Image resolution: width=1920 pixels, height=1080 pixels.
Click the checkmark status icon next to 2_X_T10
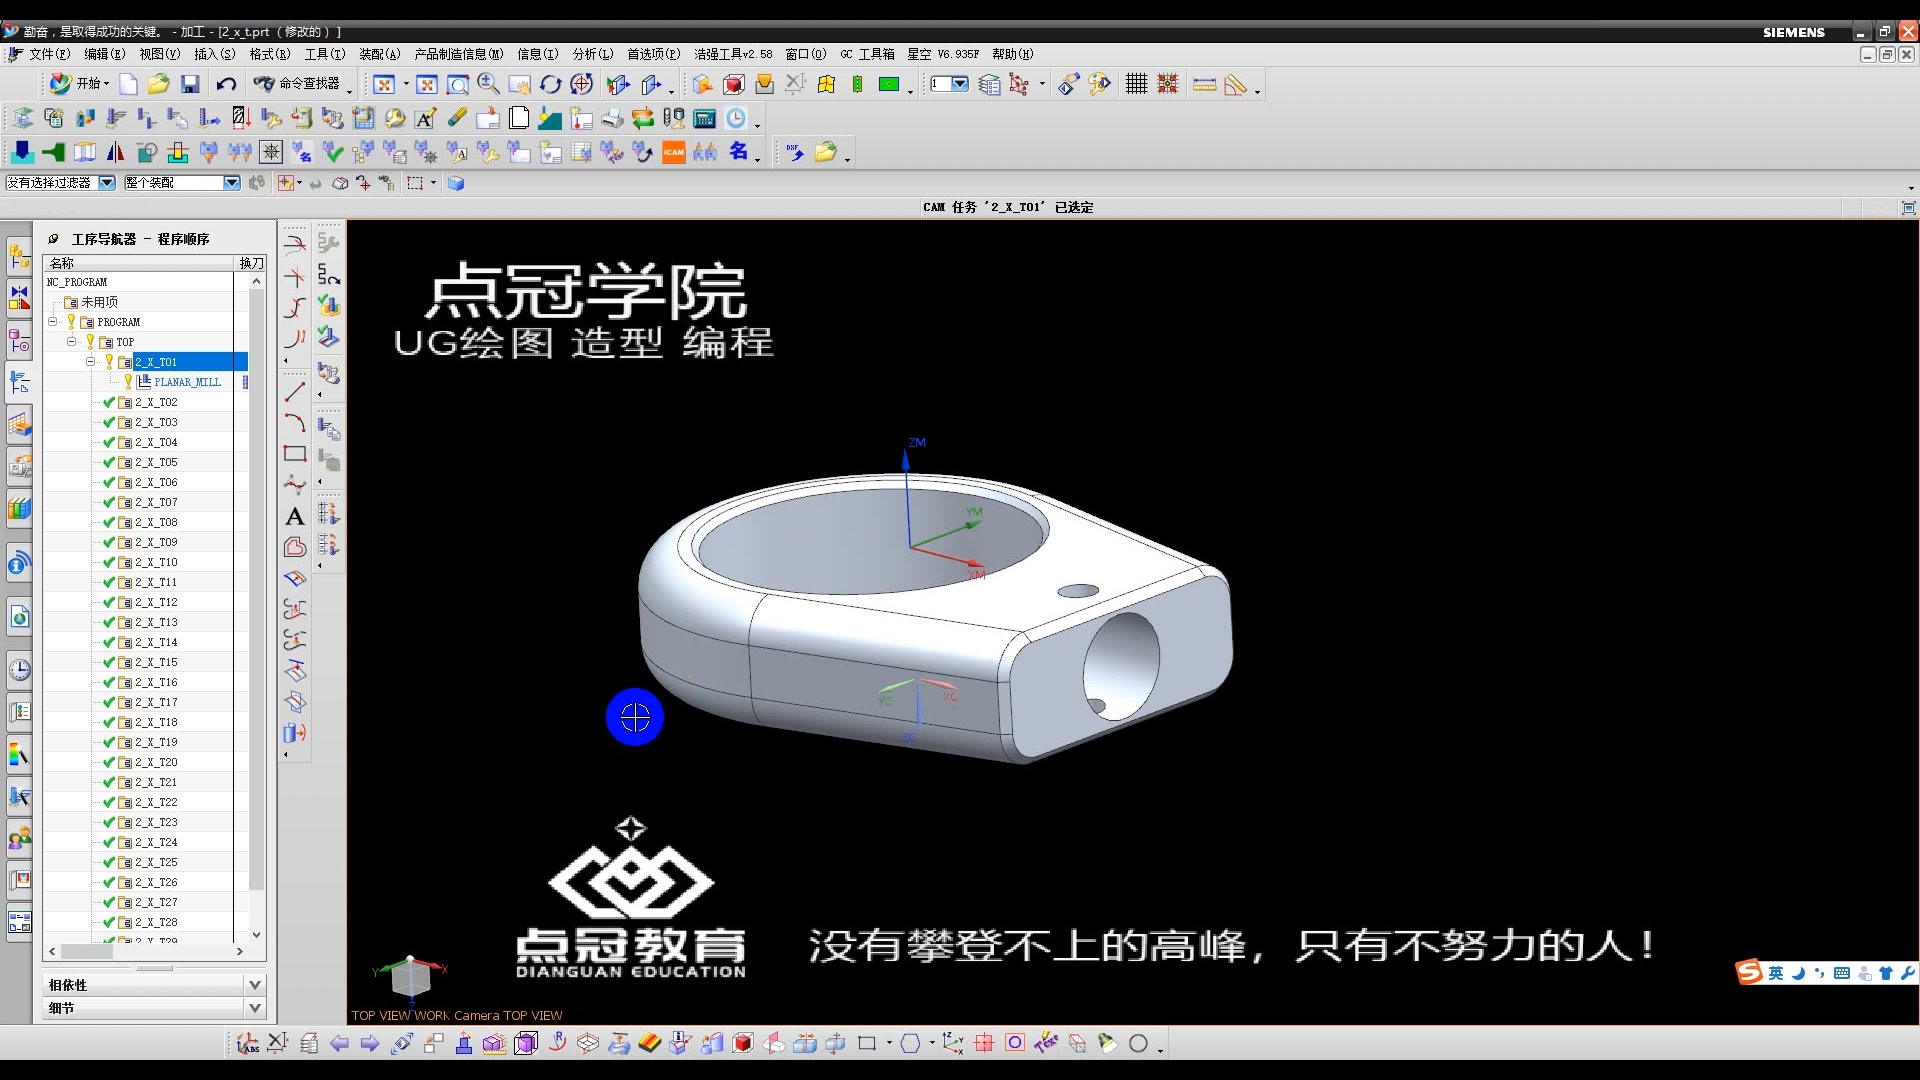pos(108,561)
